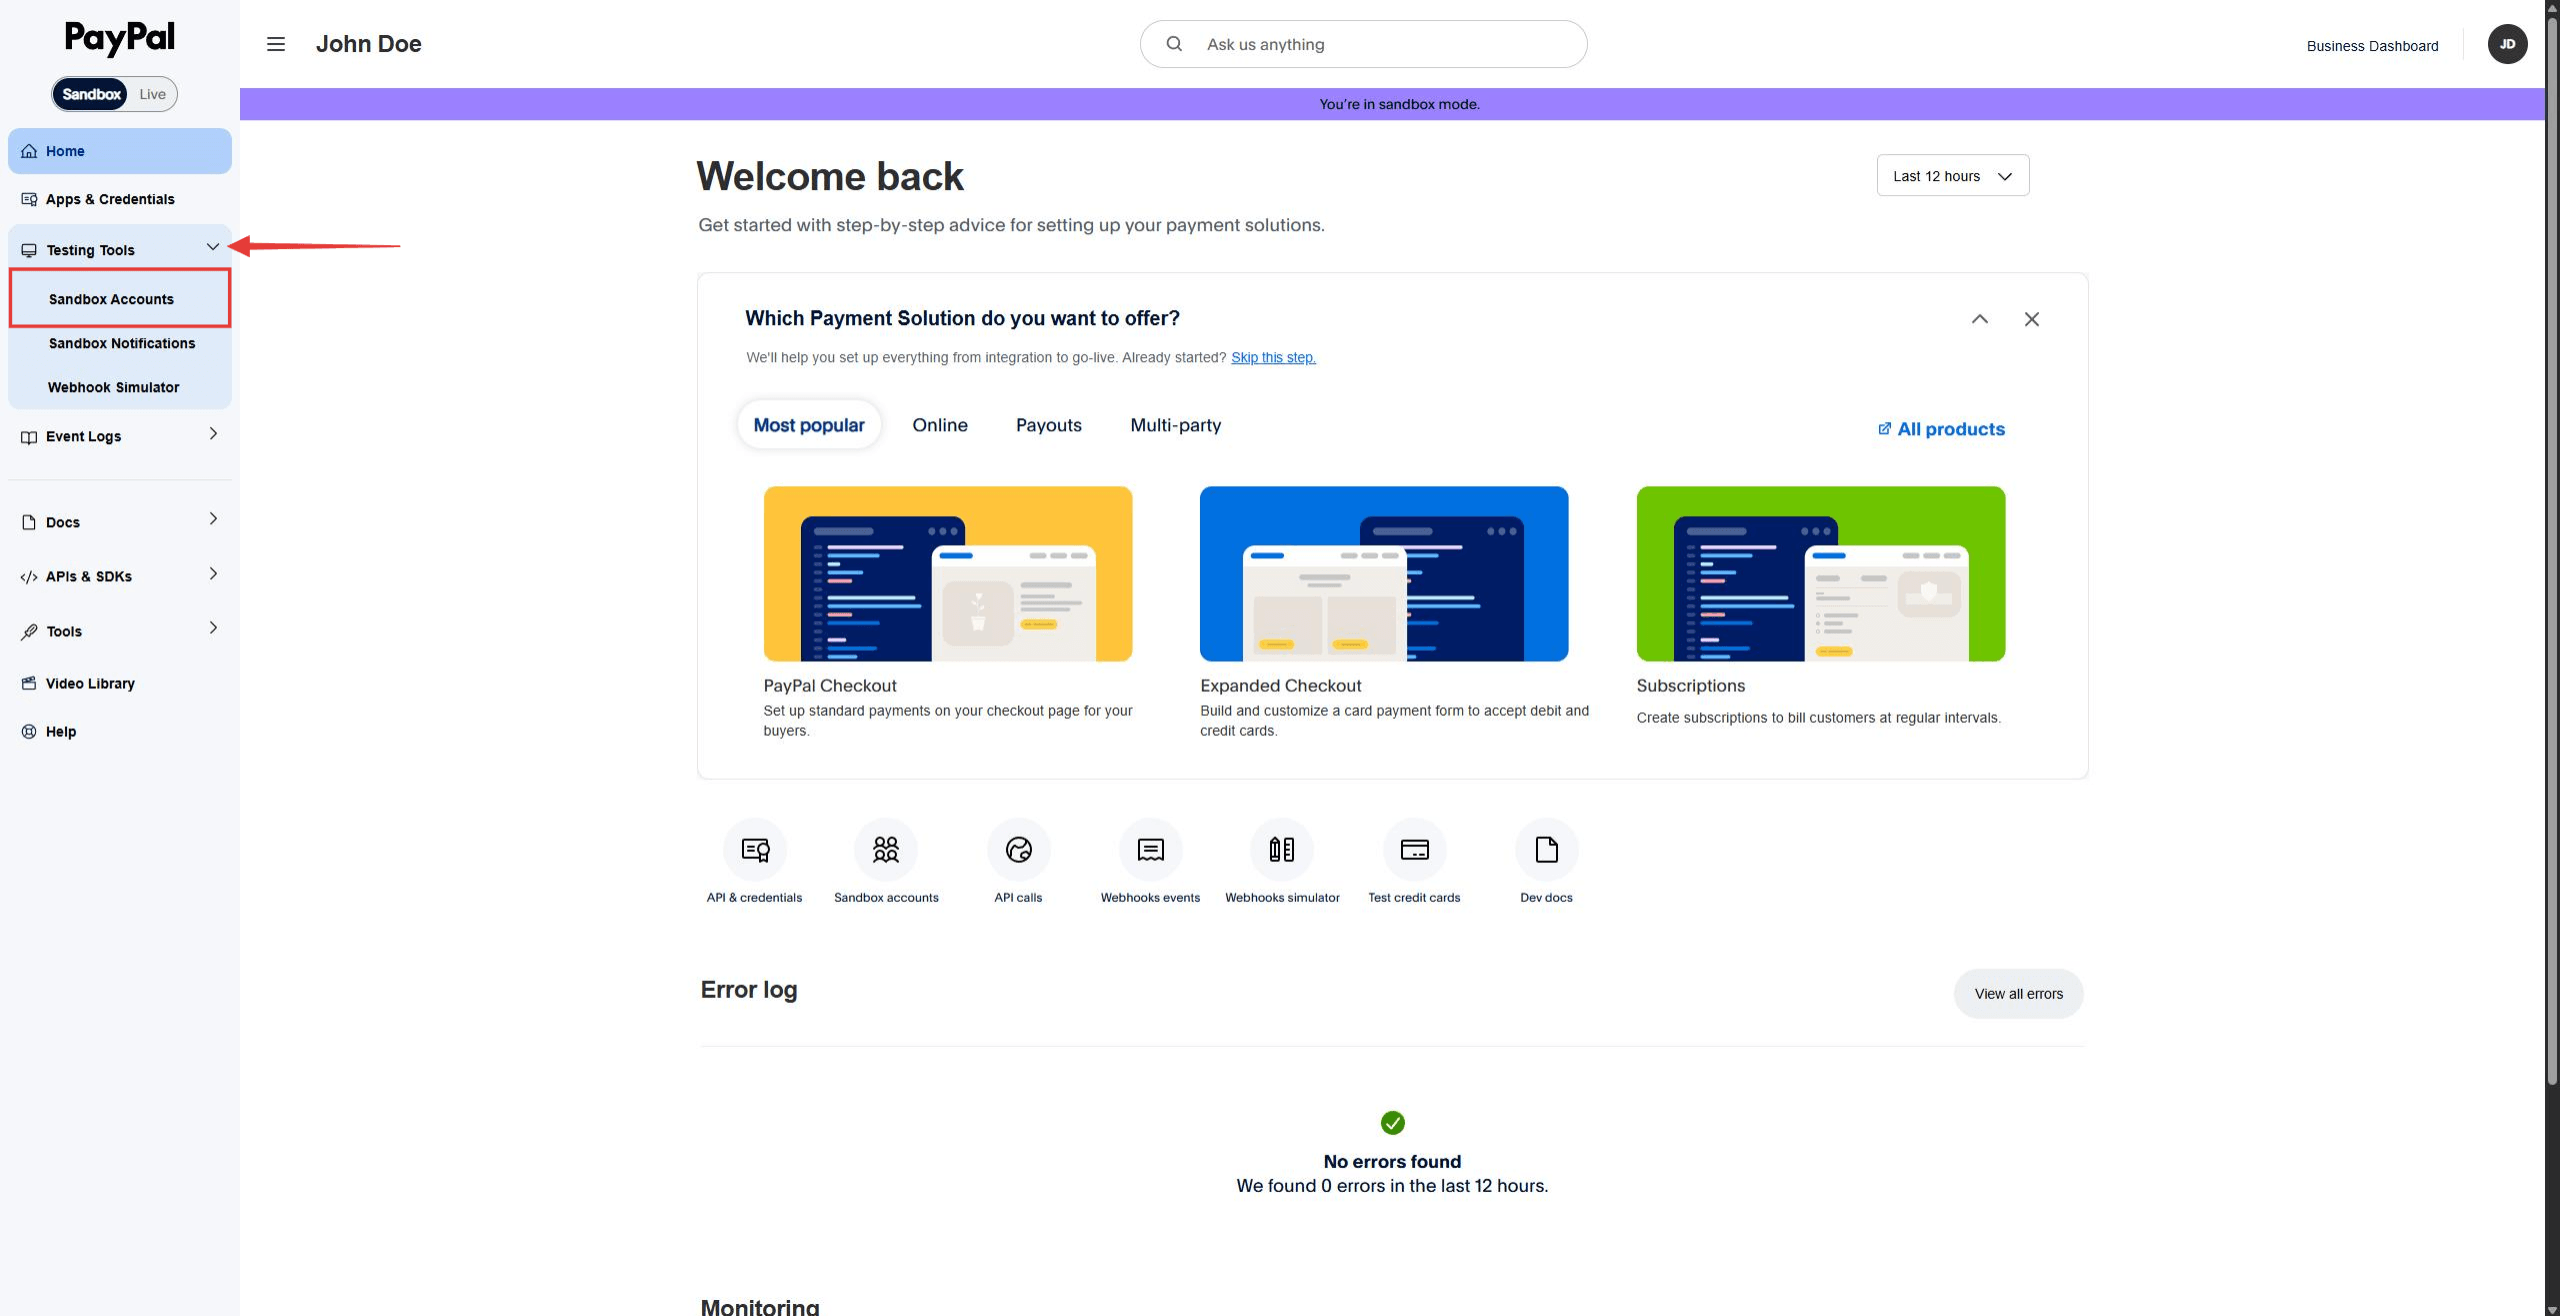Collapse the payment solution card

click(x=1980, y=318)
